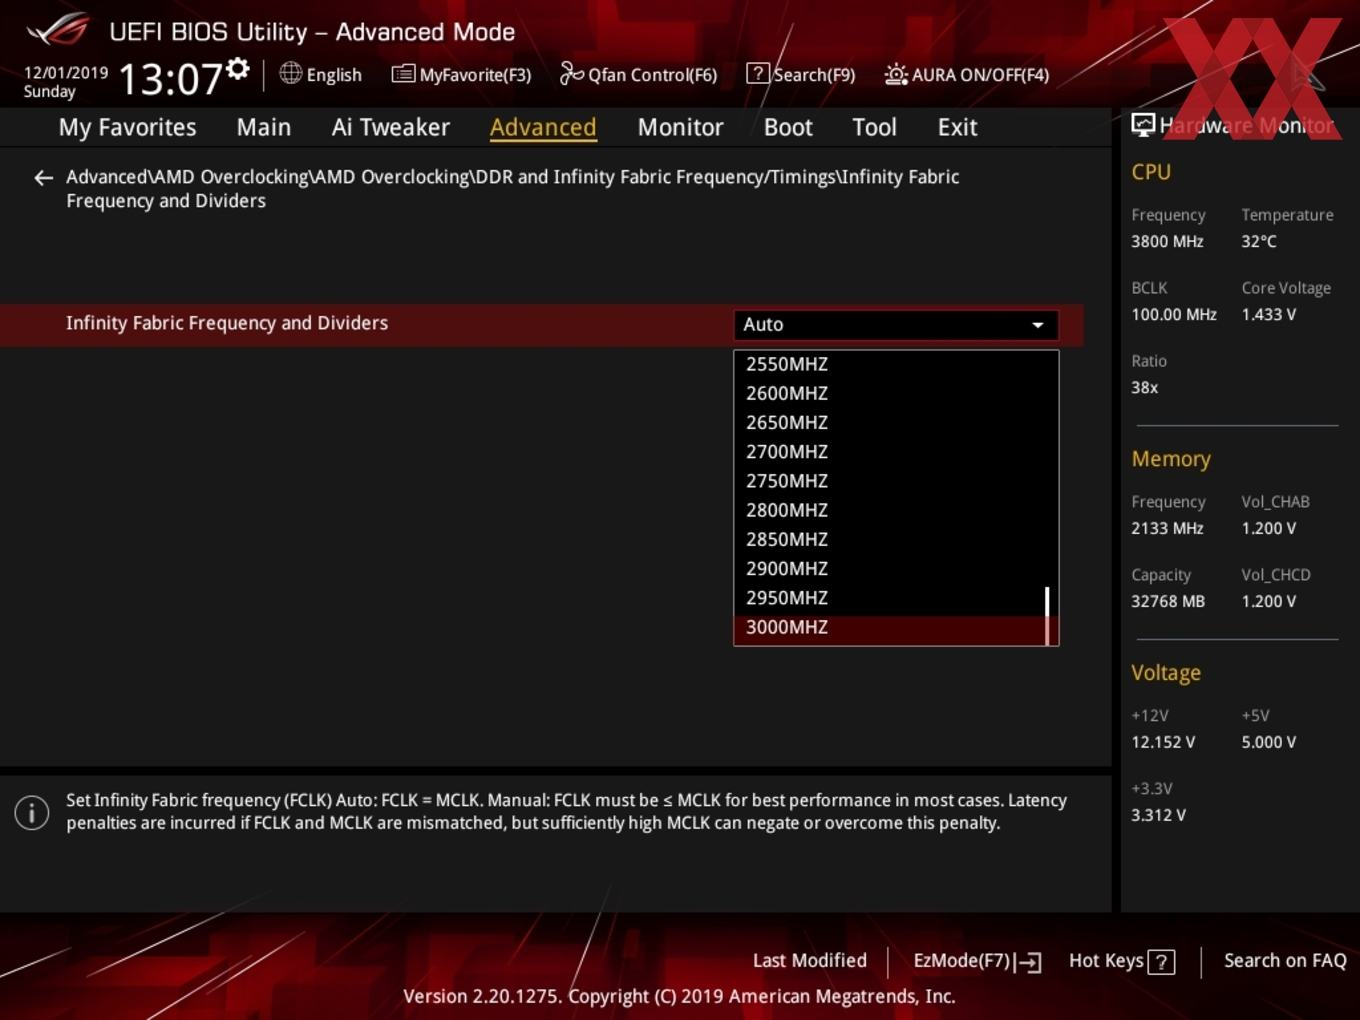Switch to My Favorites tab

(x=127, y=127)
